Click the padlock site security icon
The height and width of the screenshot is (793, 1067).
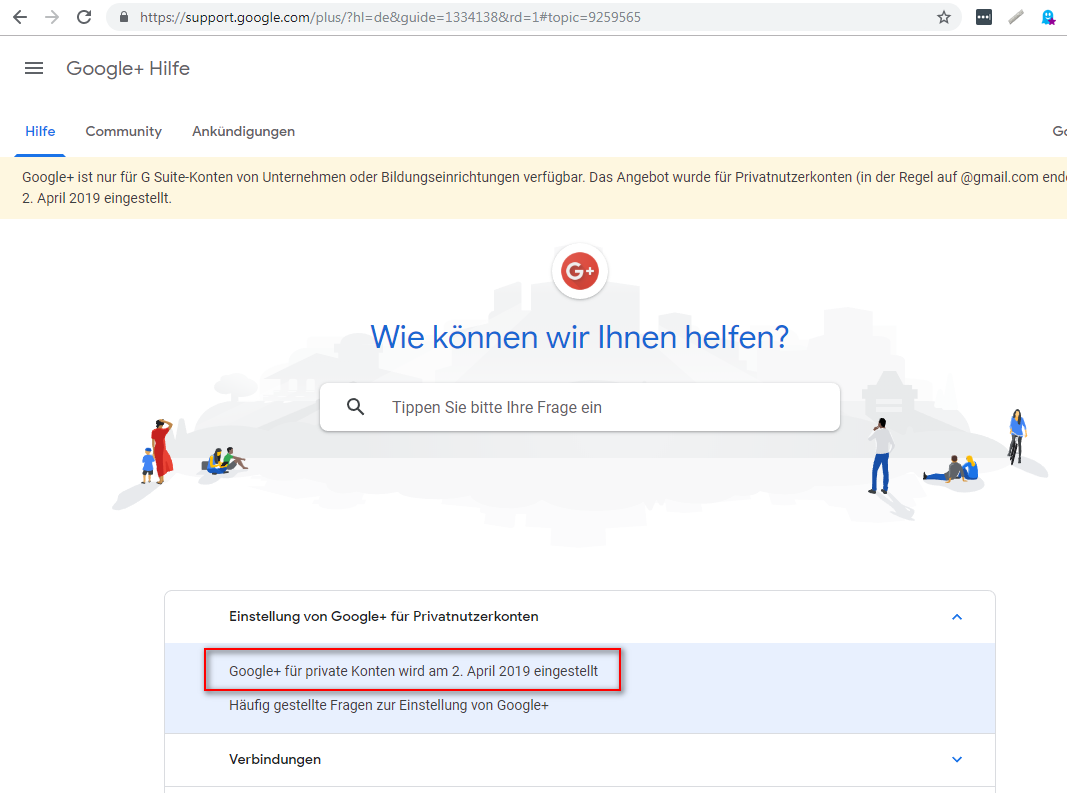click(x=124, y=17)
